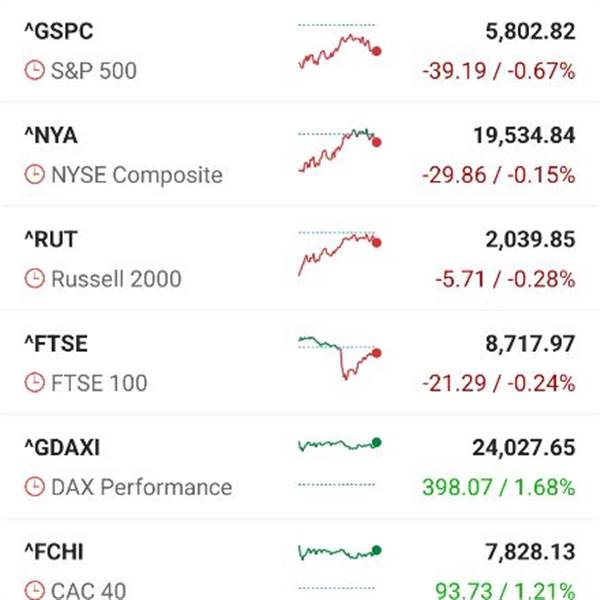Select the ^NYA ticker symbol
Image resolution: width=600 pixels, height=600 pixels.
pos(51,135)
